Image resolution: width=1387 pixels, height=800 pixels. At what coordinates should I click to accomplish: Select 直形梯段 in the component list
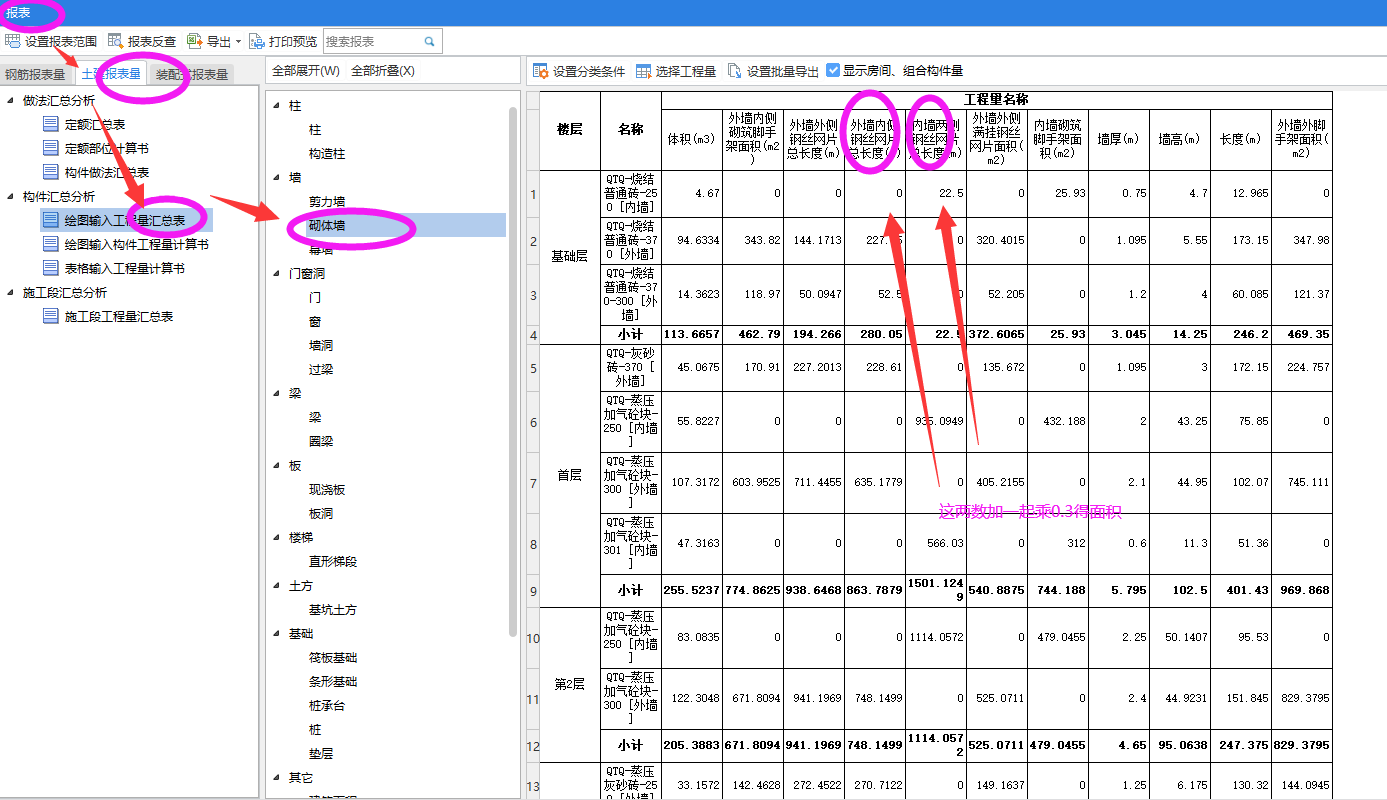(x=332, y=562)
